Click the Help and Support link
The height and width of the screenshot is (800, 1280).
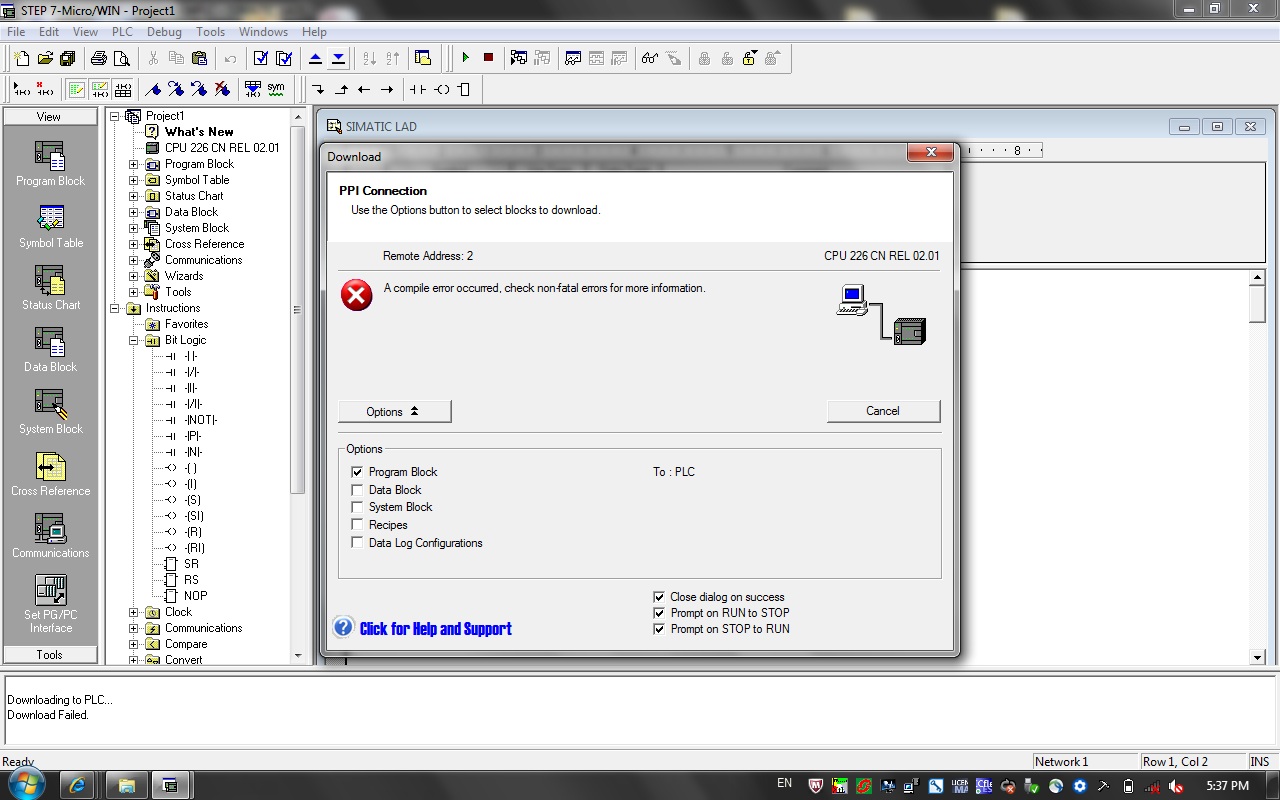coord(435,629)
